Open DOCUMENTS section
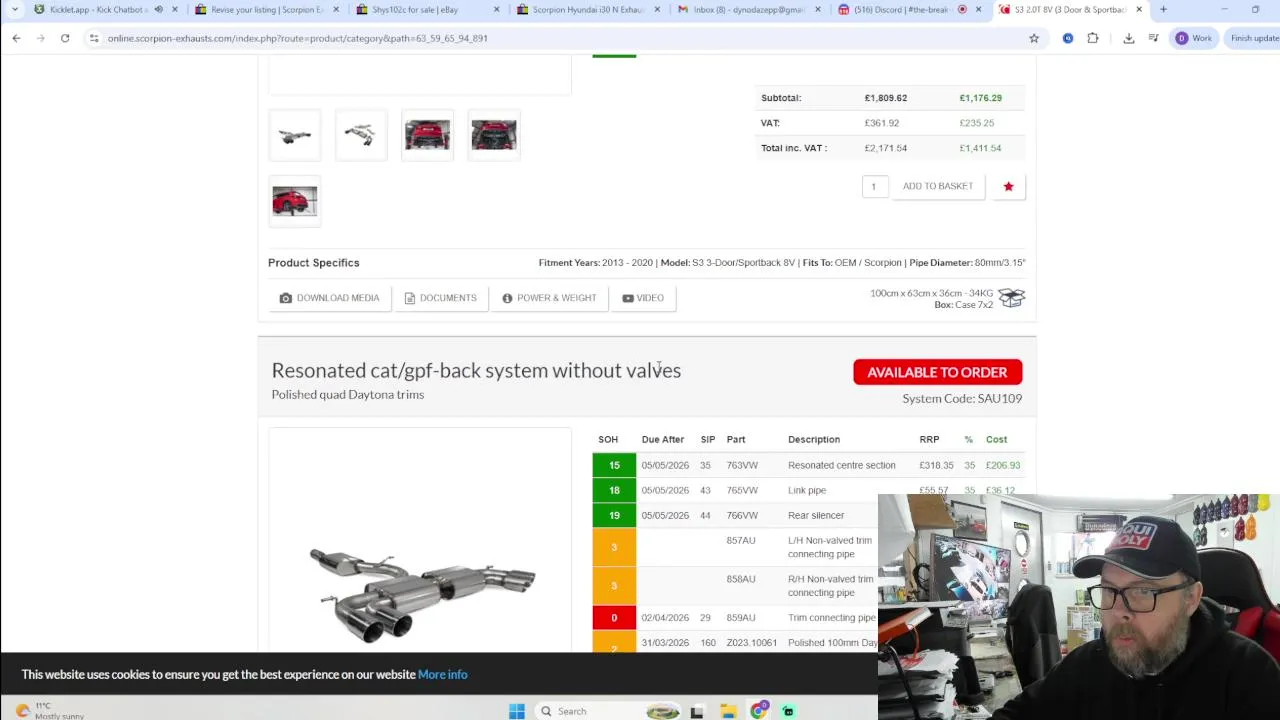This screenshot has width=1280, height=720. [x=440, y=298]
